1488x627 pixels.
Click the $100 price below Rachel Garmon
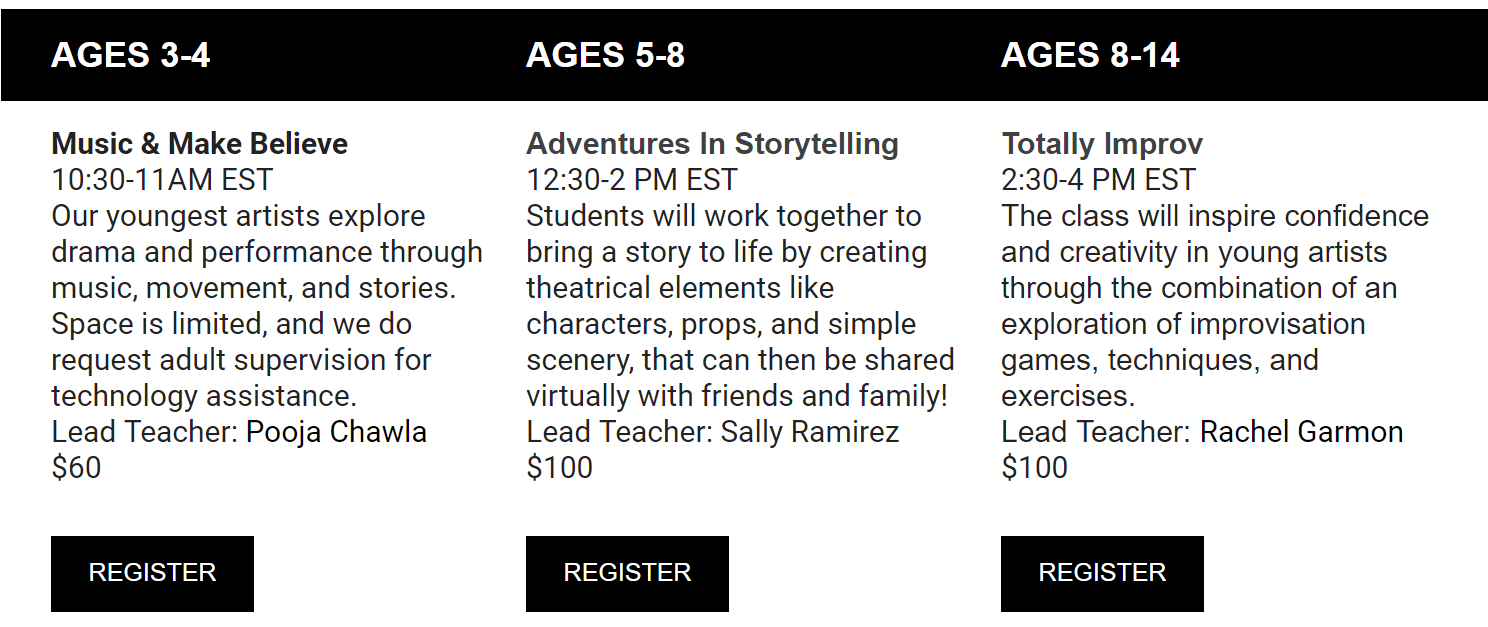pos(1034,468)
